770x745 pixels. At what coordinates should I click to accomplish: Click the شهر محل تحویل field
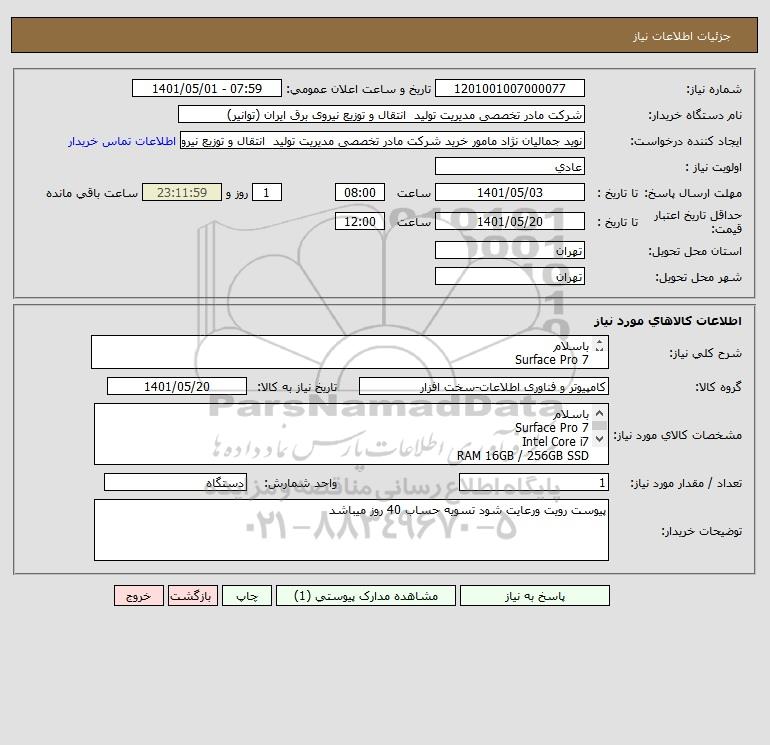(x=510, y=276)
